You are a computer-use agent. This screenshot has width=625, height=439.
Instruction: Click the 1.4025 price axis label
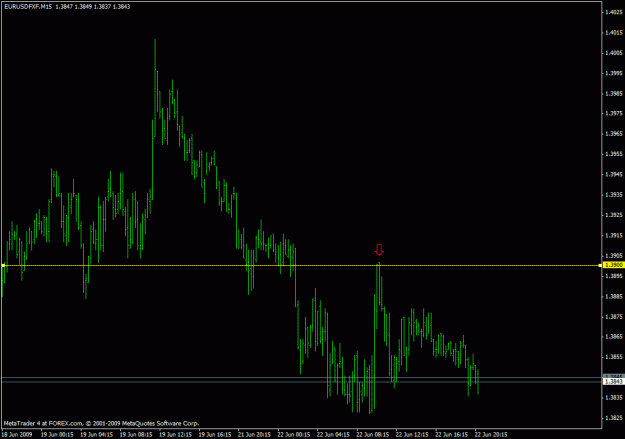pyautogui.click(x=614, y=12)
